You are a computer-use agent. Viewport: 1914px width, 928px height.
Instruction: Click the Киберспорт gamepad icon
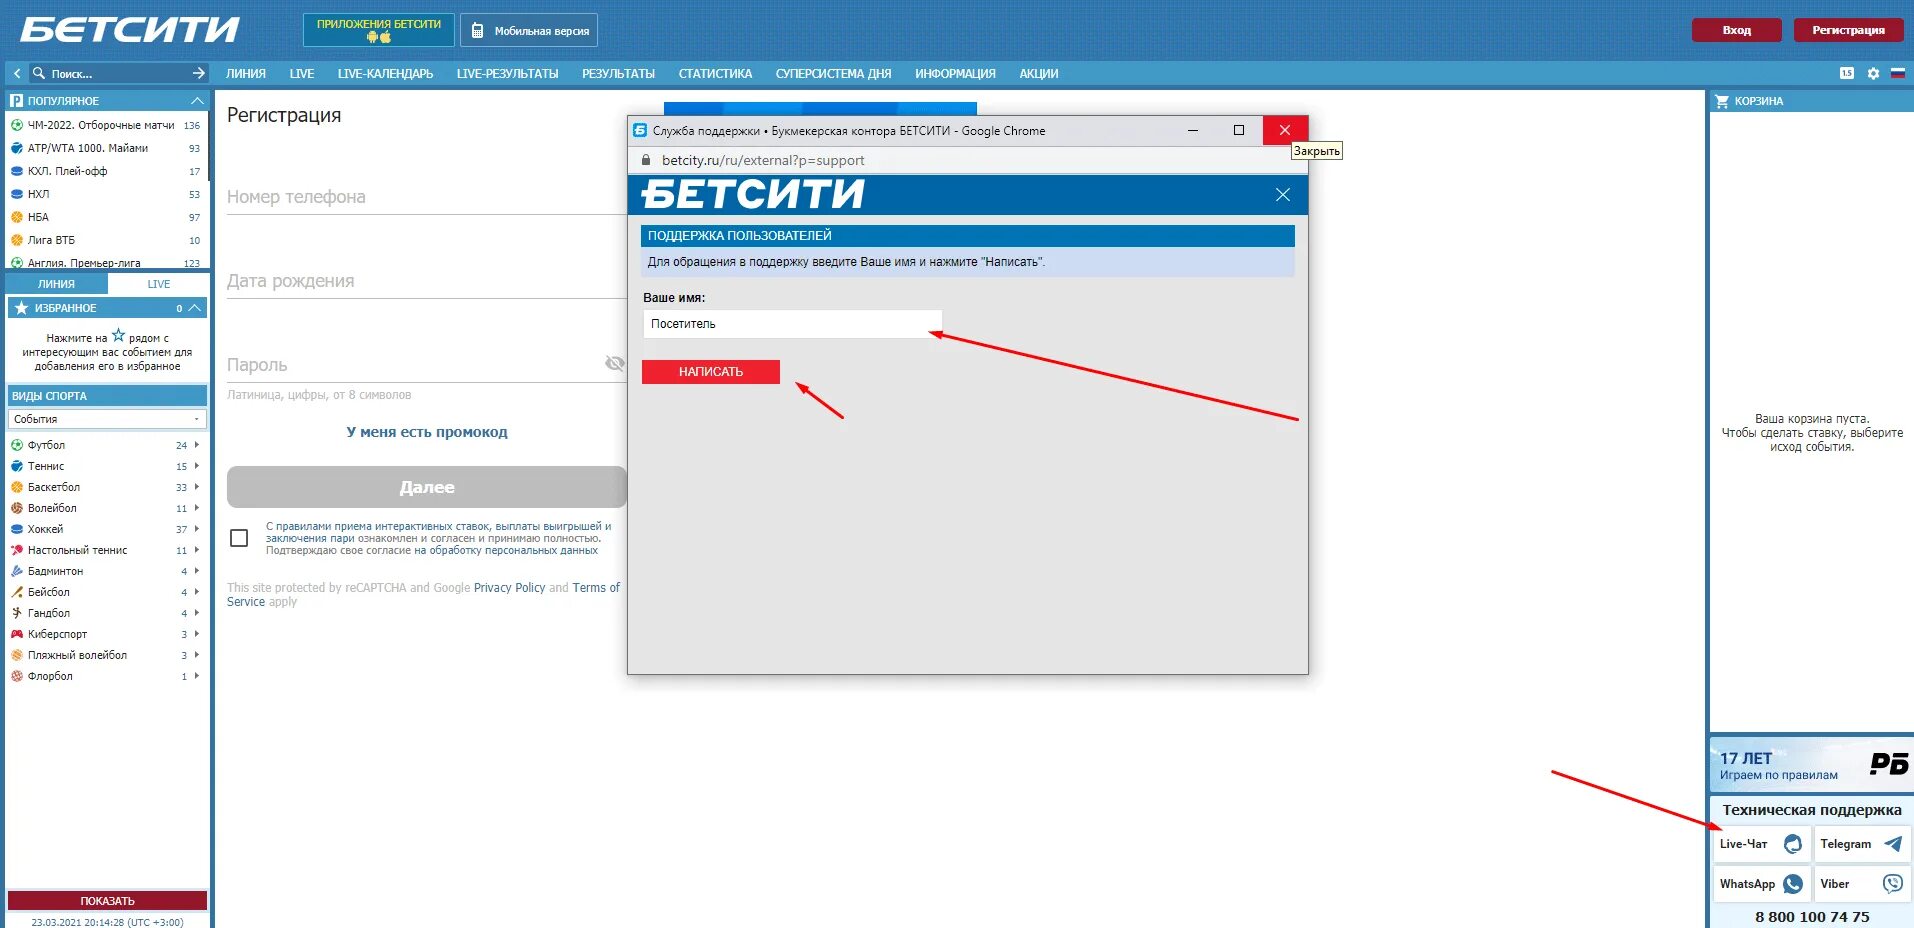17,634
